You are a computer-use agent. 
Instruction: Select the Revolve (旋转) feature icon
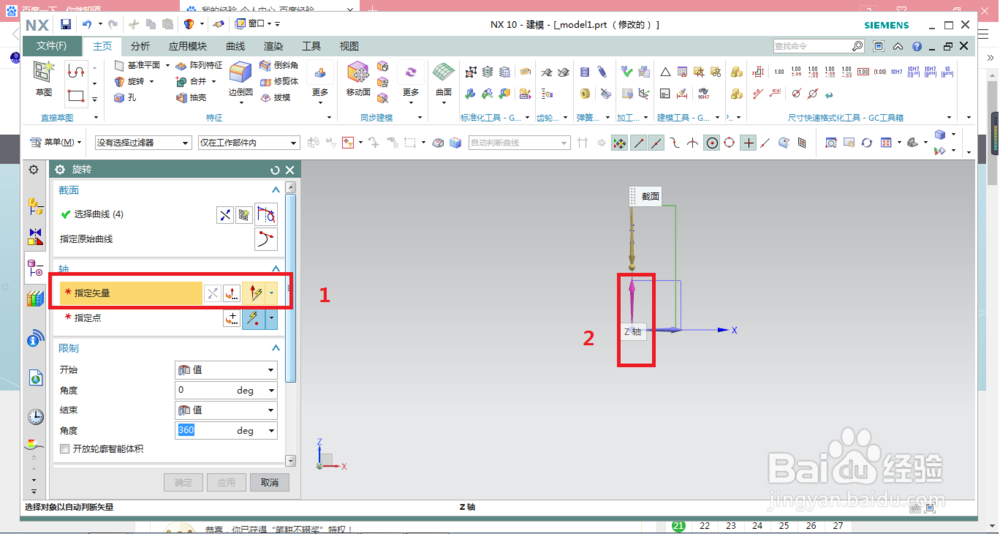(x=119, y=82)
